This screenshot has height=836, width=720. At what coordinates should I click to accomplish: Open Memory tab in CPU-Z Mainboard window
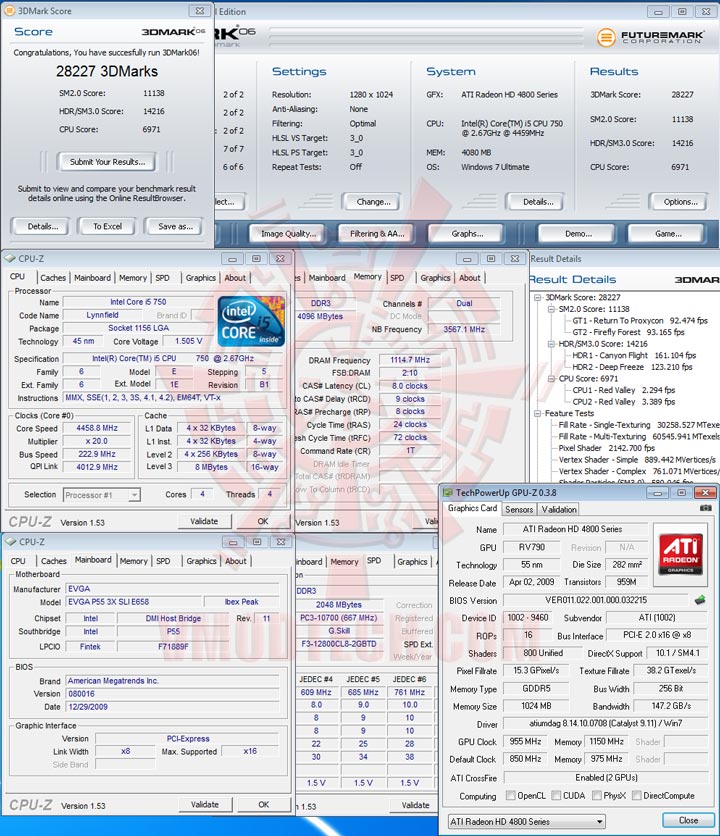tap(133, 561)
